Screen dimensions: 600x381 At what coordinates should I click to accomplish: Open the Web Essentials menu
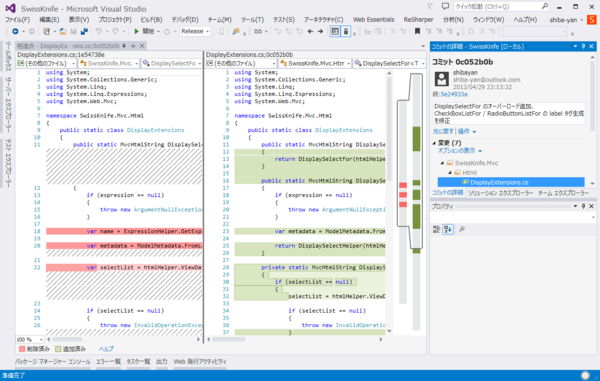coord(373,20)
